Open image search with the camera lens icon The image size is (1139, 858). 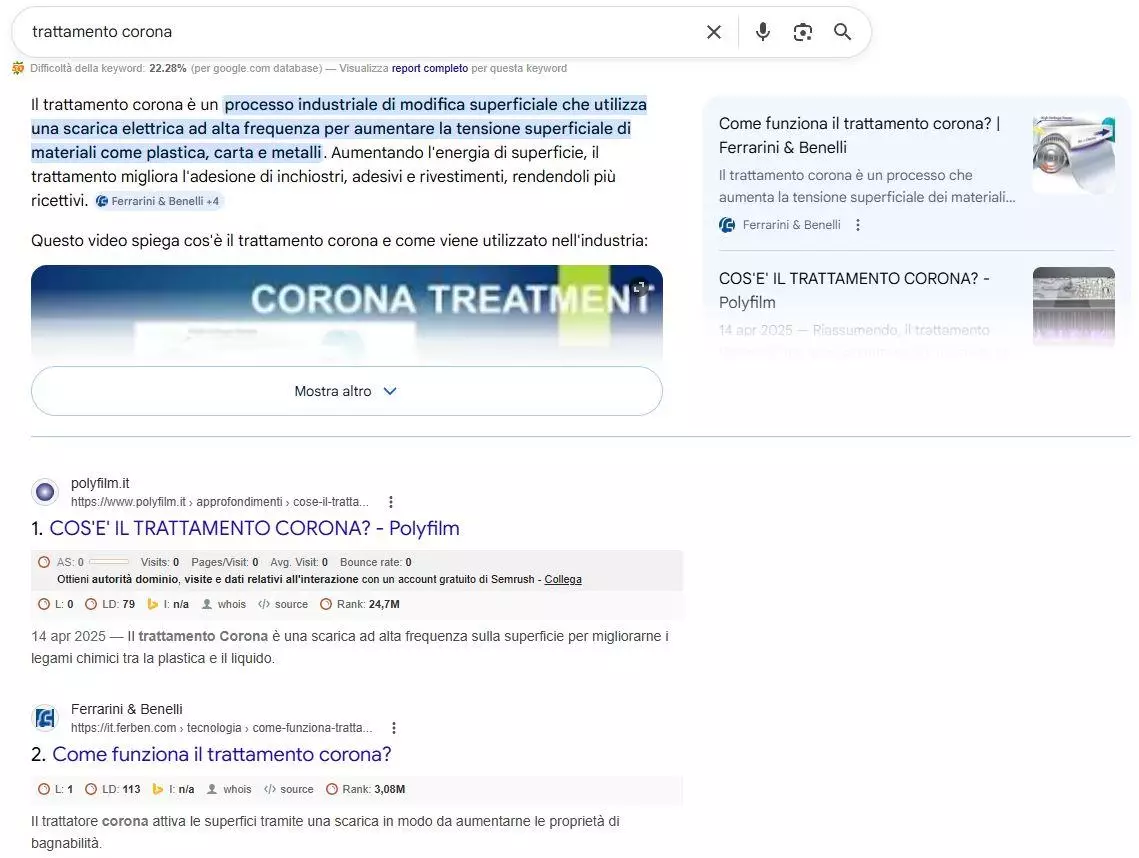[x=803, y=32]
